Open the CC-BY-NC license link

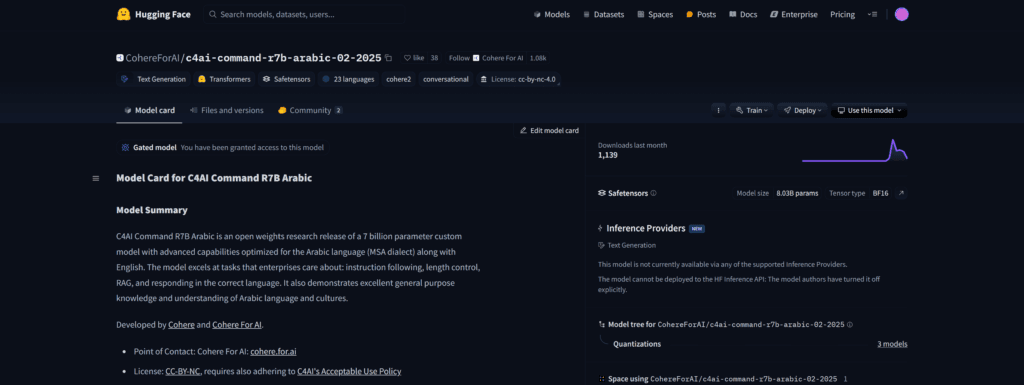pos(183,371)
